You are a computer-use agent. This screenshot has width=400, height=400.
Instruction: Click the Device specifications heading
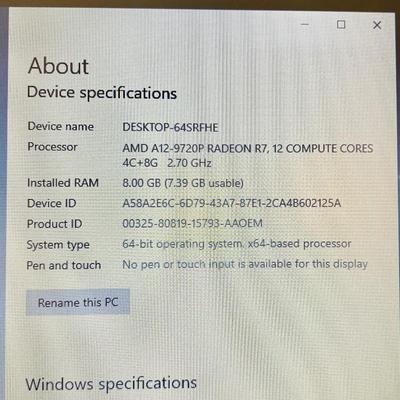point(102,93)
